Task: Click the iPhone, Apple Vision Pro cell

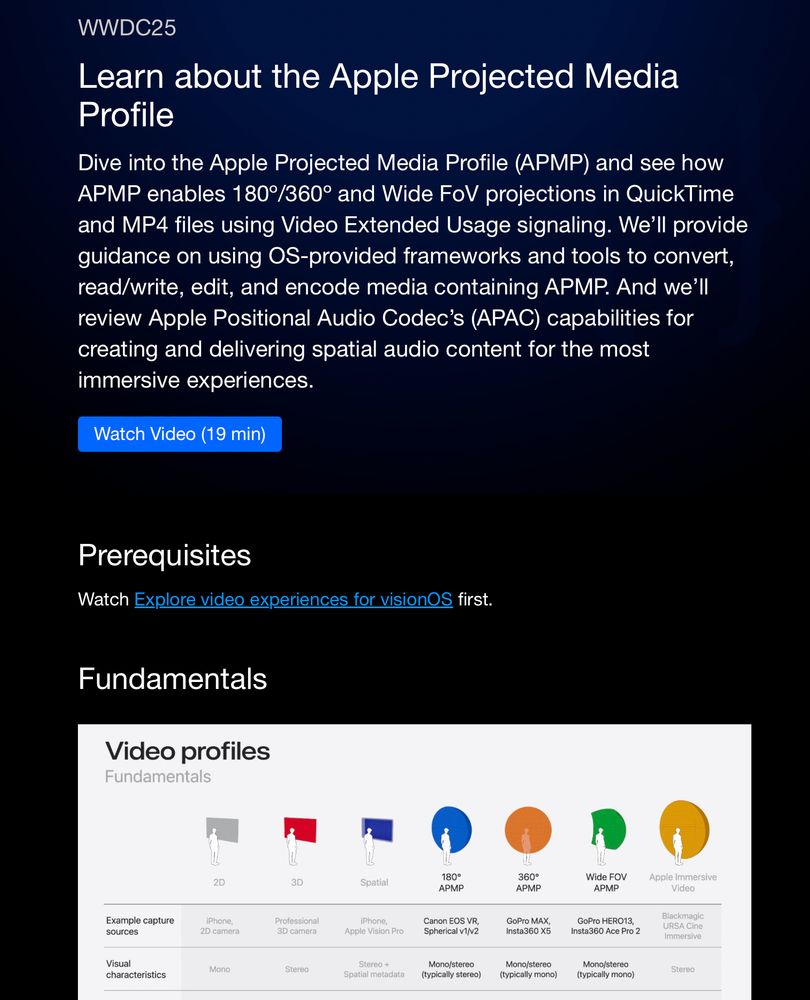Action: click(374, 926)
